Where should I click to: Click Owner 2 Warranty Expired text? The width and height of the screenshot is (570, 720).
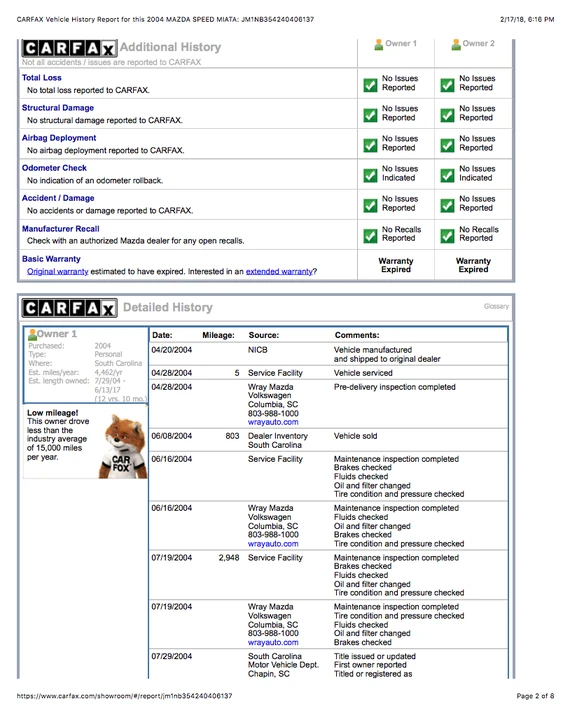pos(473,265)
